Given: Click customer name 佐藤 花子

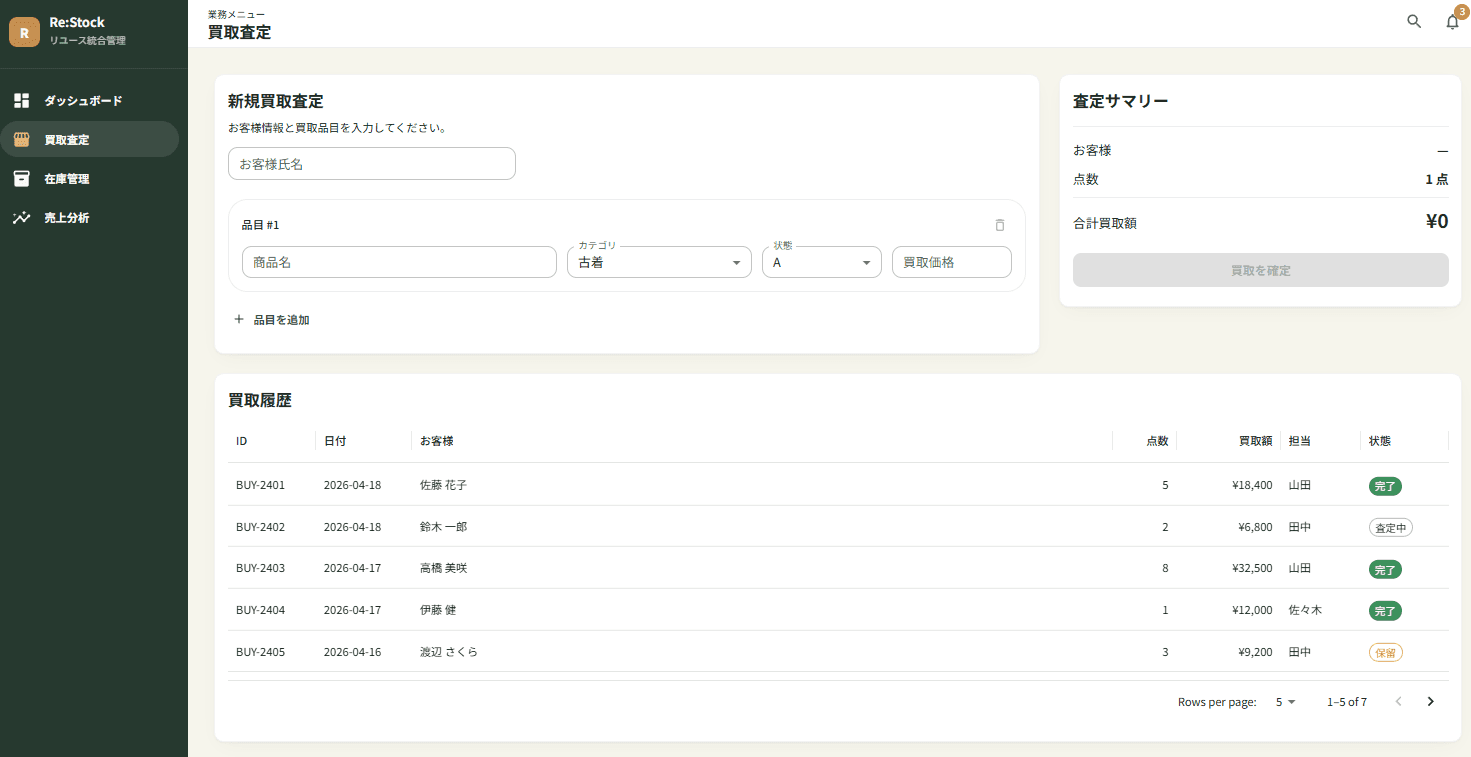Looking at the screenshot, I should point(443,485).
